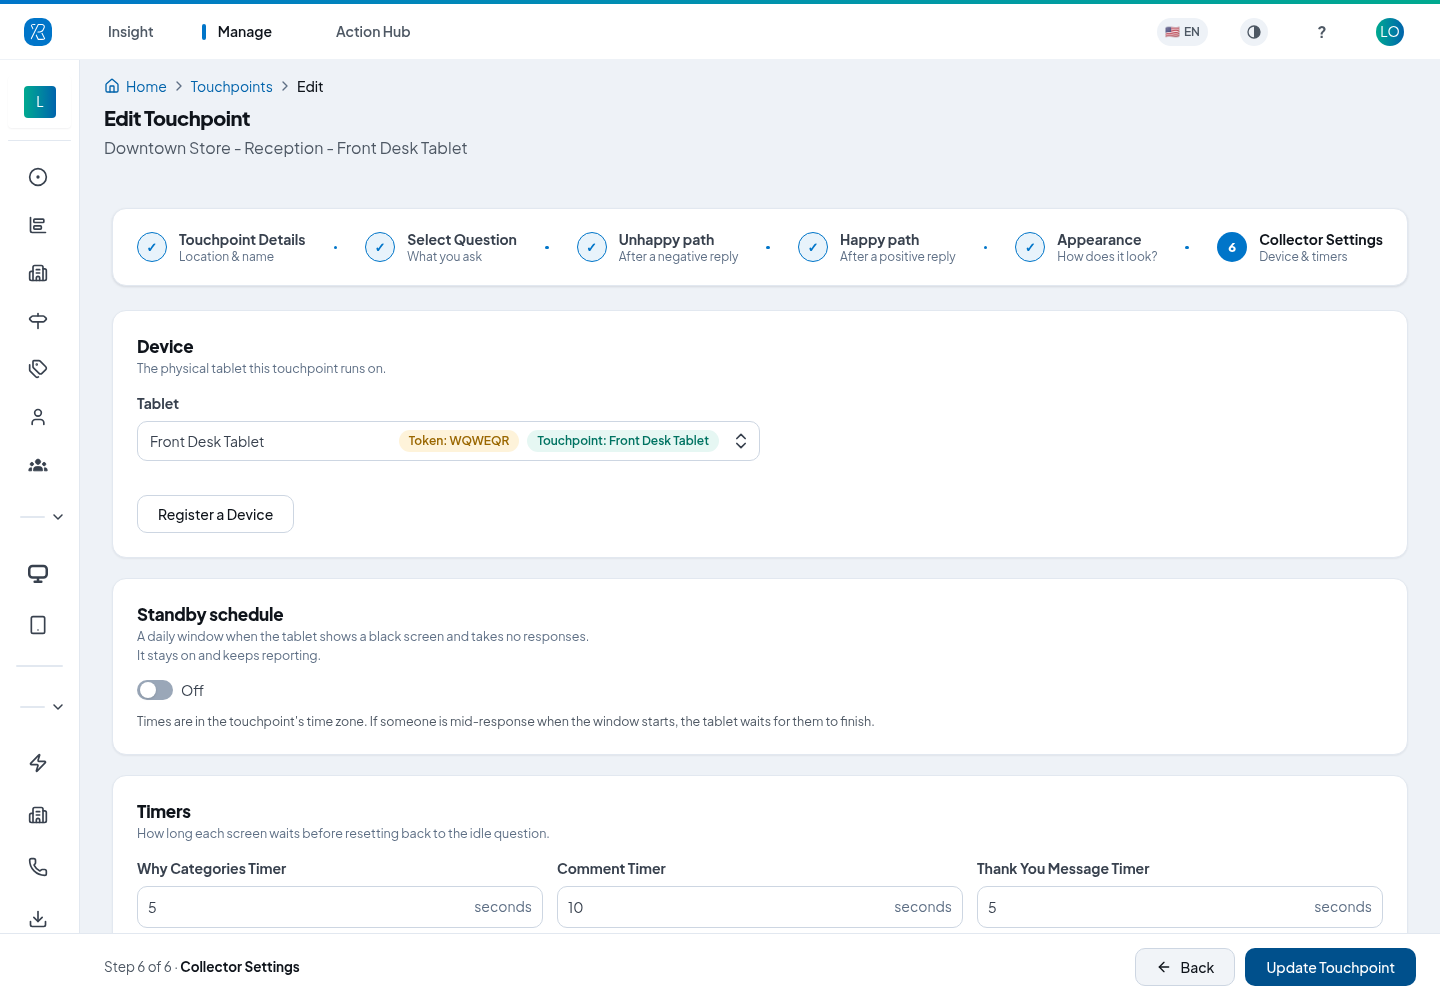Open the phone icon in sidebar
This screenshot has width=1440, height=1000.
[x=38, y=867]
